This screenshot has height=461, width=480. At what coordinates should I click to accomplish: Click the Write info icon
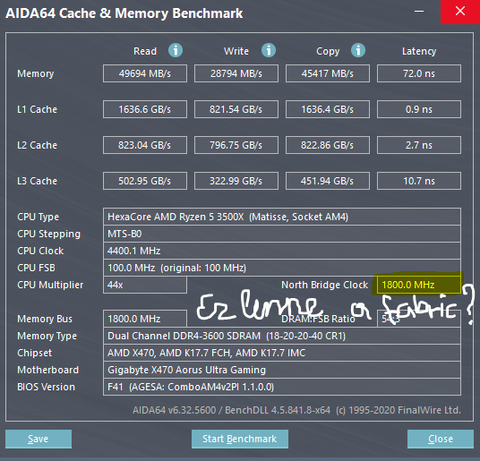pyautogui.click(x=269, y=51)
